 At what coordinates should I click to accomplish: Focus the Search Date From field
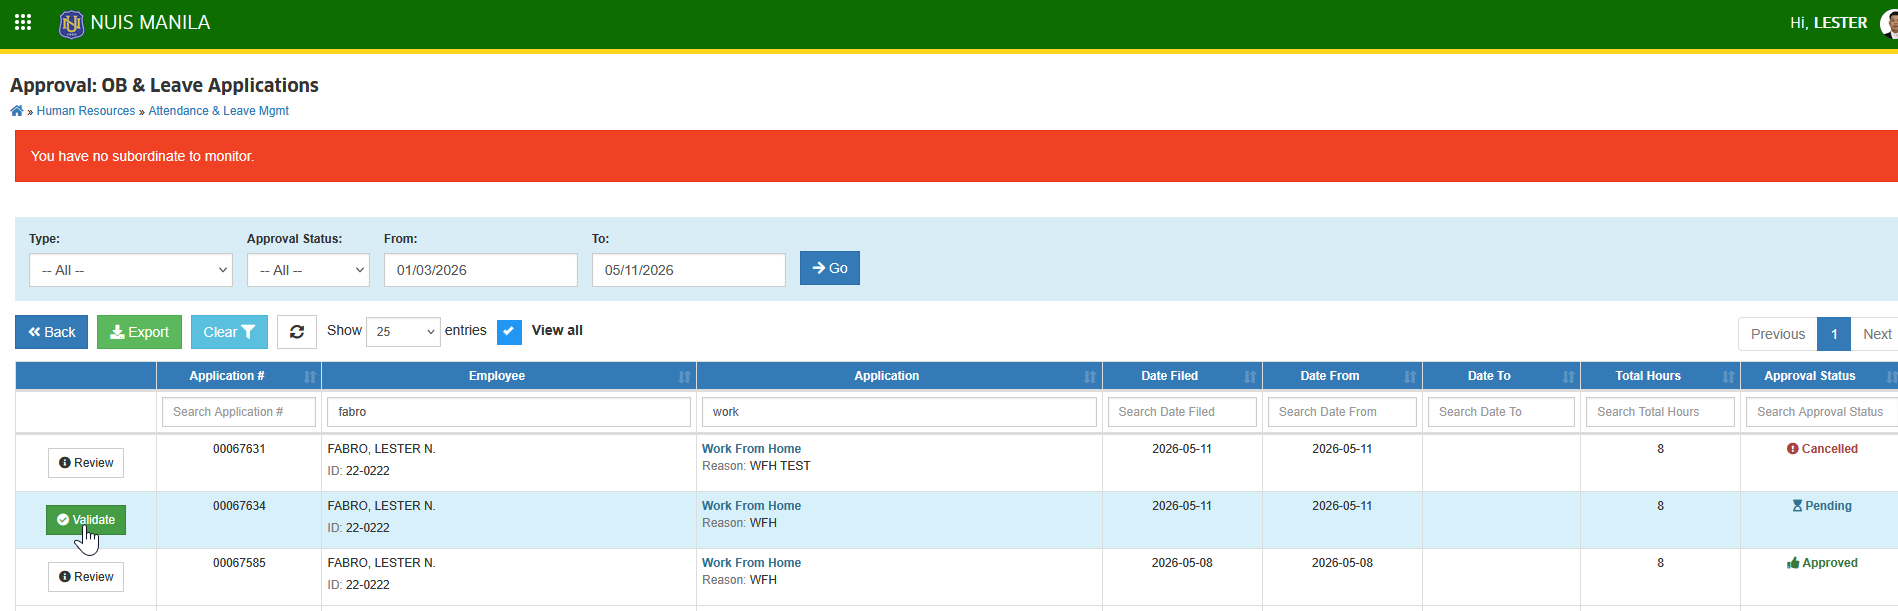[1342, 412]
